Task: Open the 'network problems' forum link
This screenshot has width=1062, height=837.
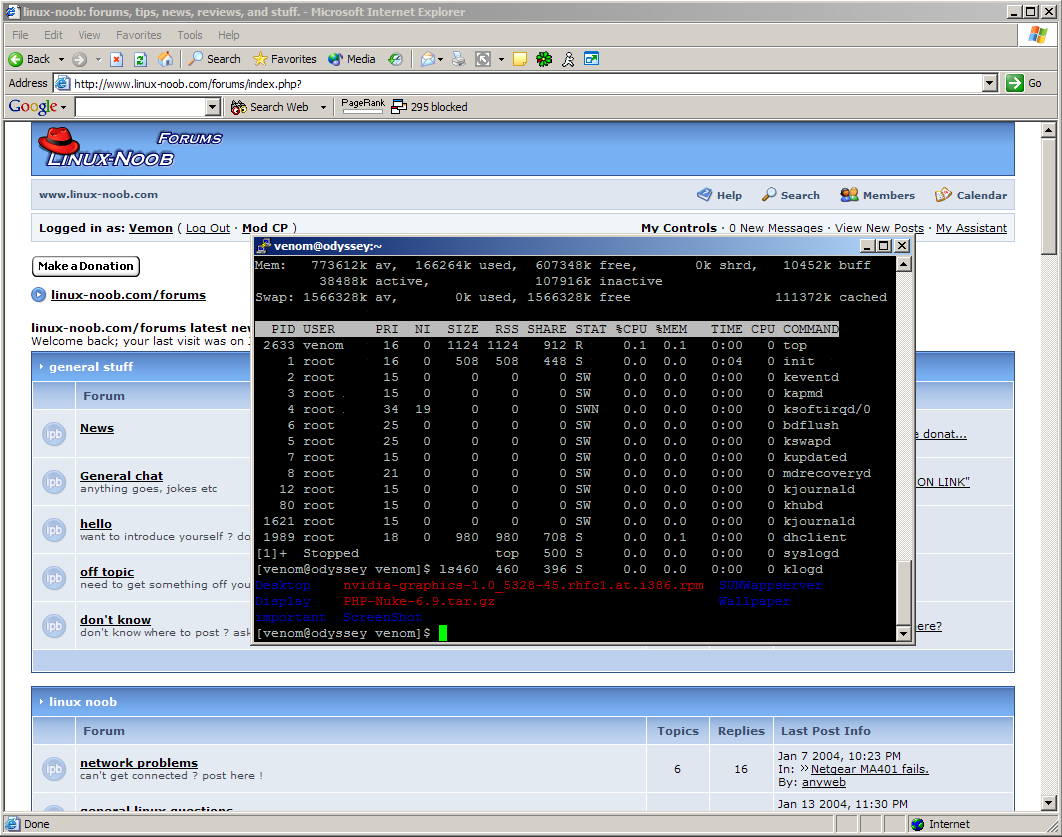Action: tap(138, 763)
